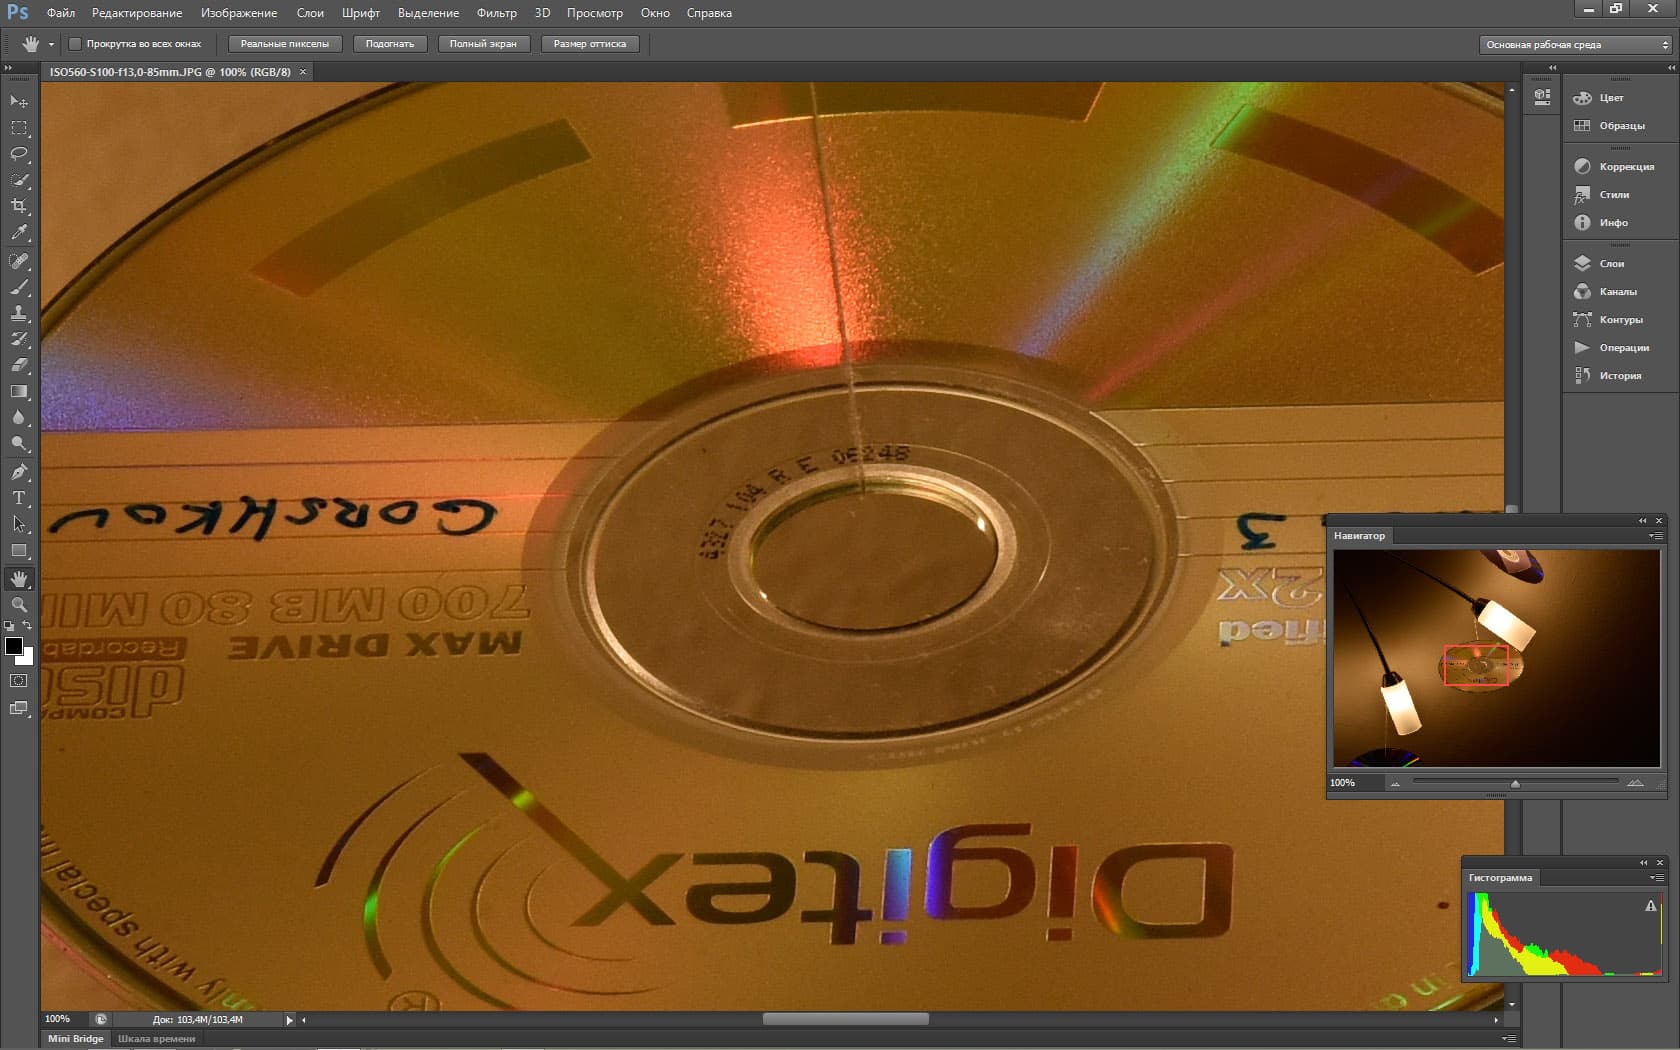Select the Spot Healing Brush tool

point(19,261)
